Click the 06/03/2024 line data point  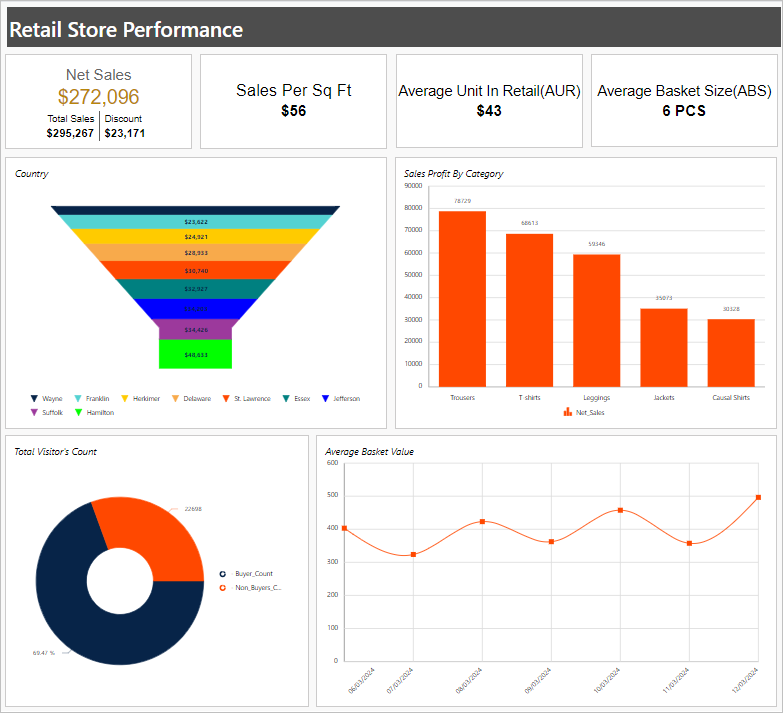click(x=344, y=528)
